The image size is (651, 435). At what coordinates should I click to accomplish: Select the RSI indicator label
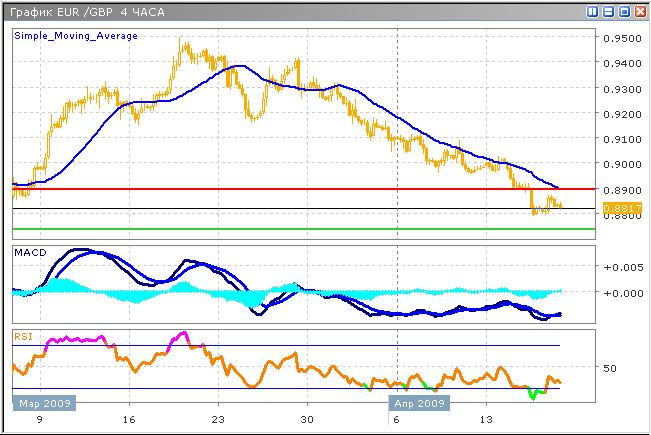tap(22, 338)
